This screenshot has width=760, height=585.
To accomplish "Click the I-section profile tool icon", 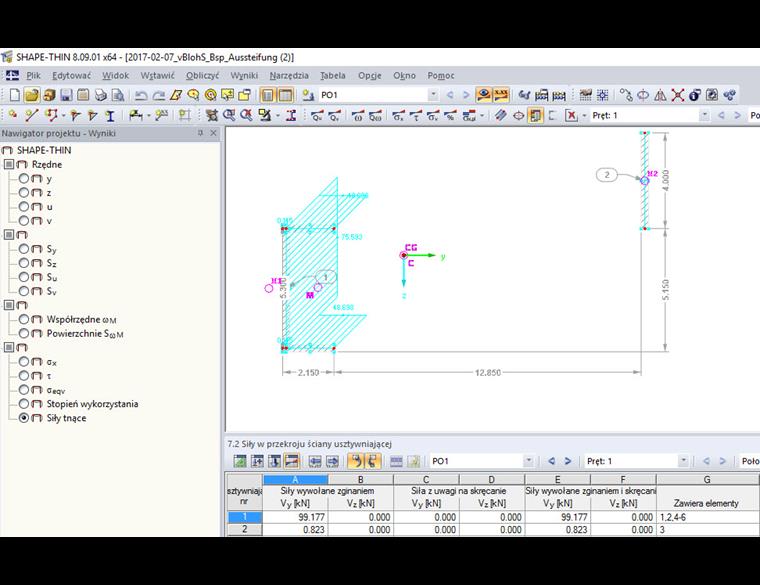I will 110,115.
